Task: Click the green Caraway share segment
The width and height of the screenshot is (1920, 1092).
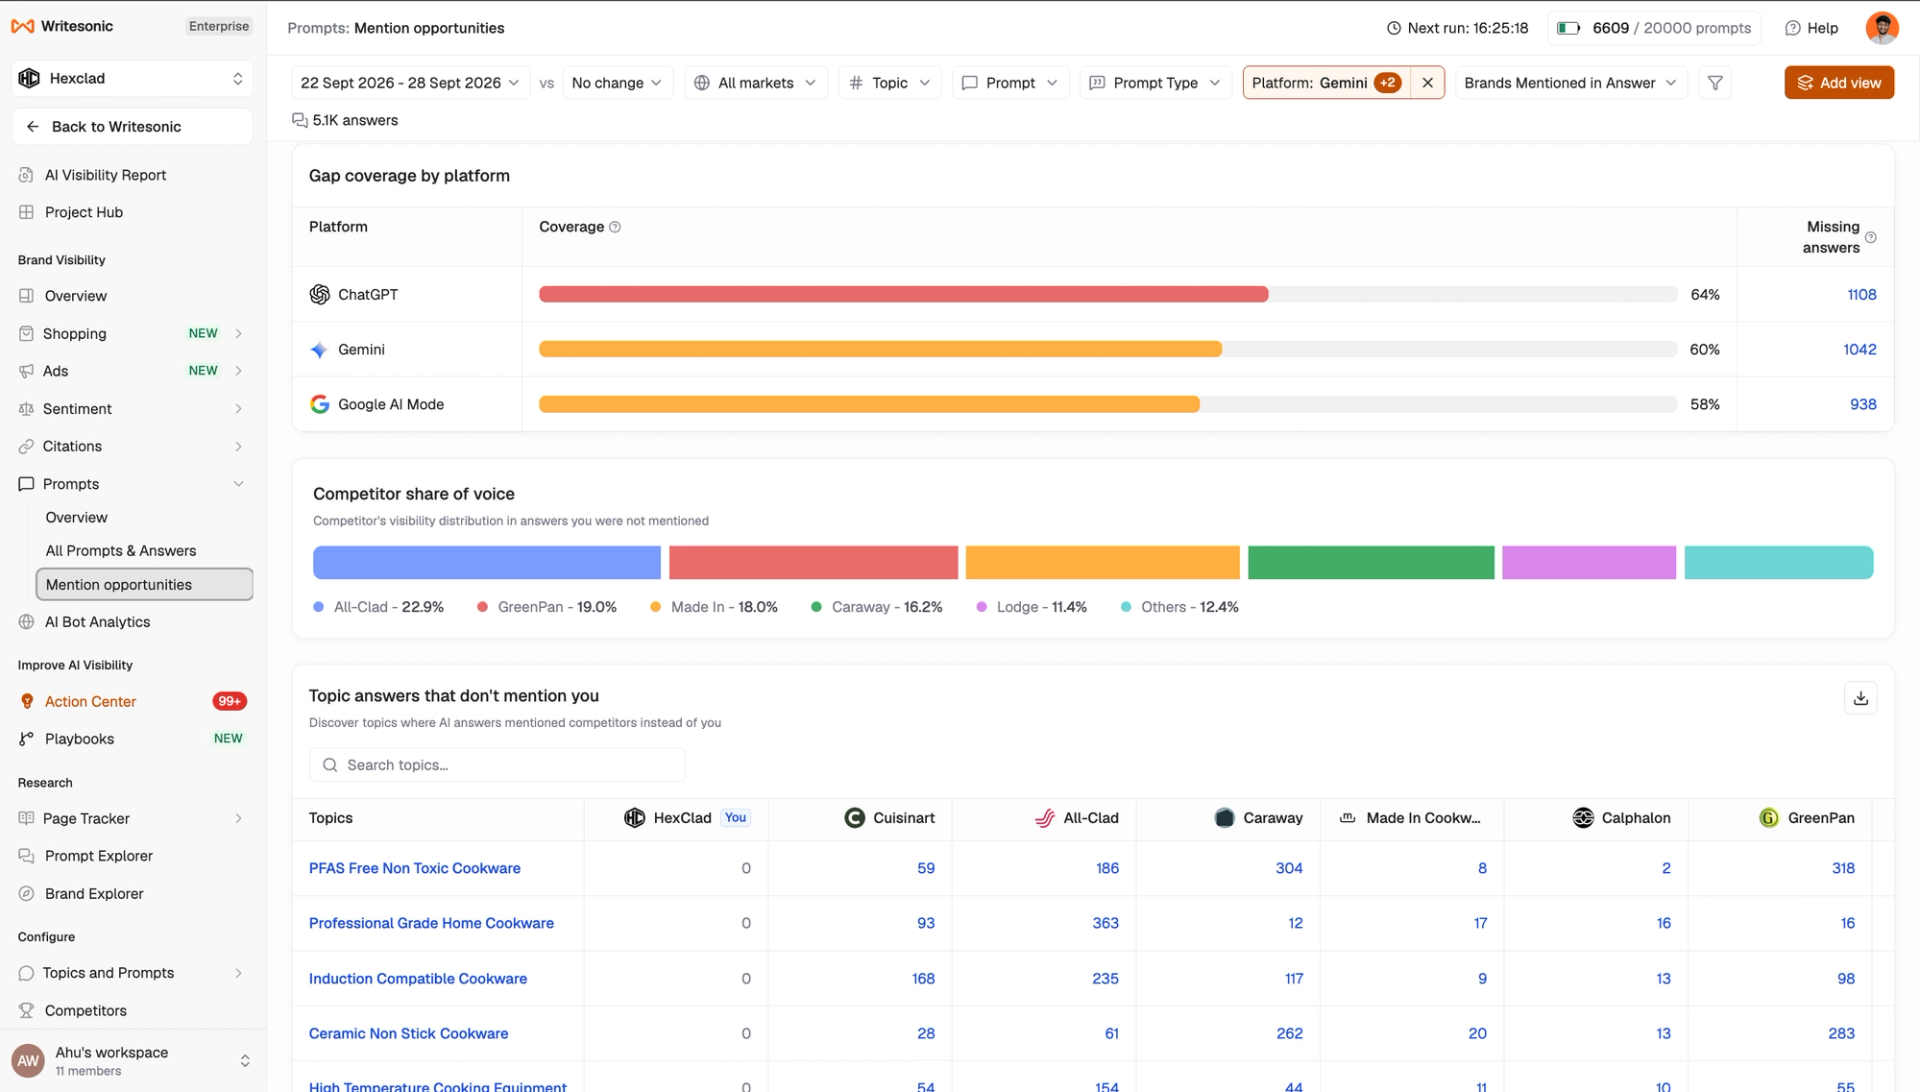Action: pyautogui.click(x=1371, y=563)
